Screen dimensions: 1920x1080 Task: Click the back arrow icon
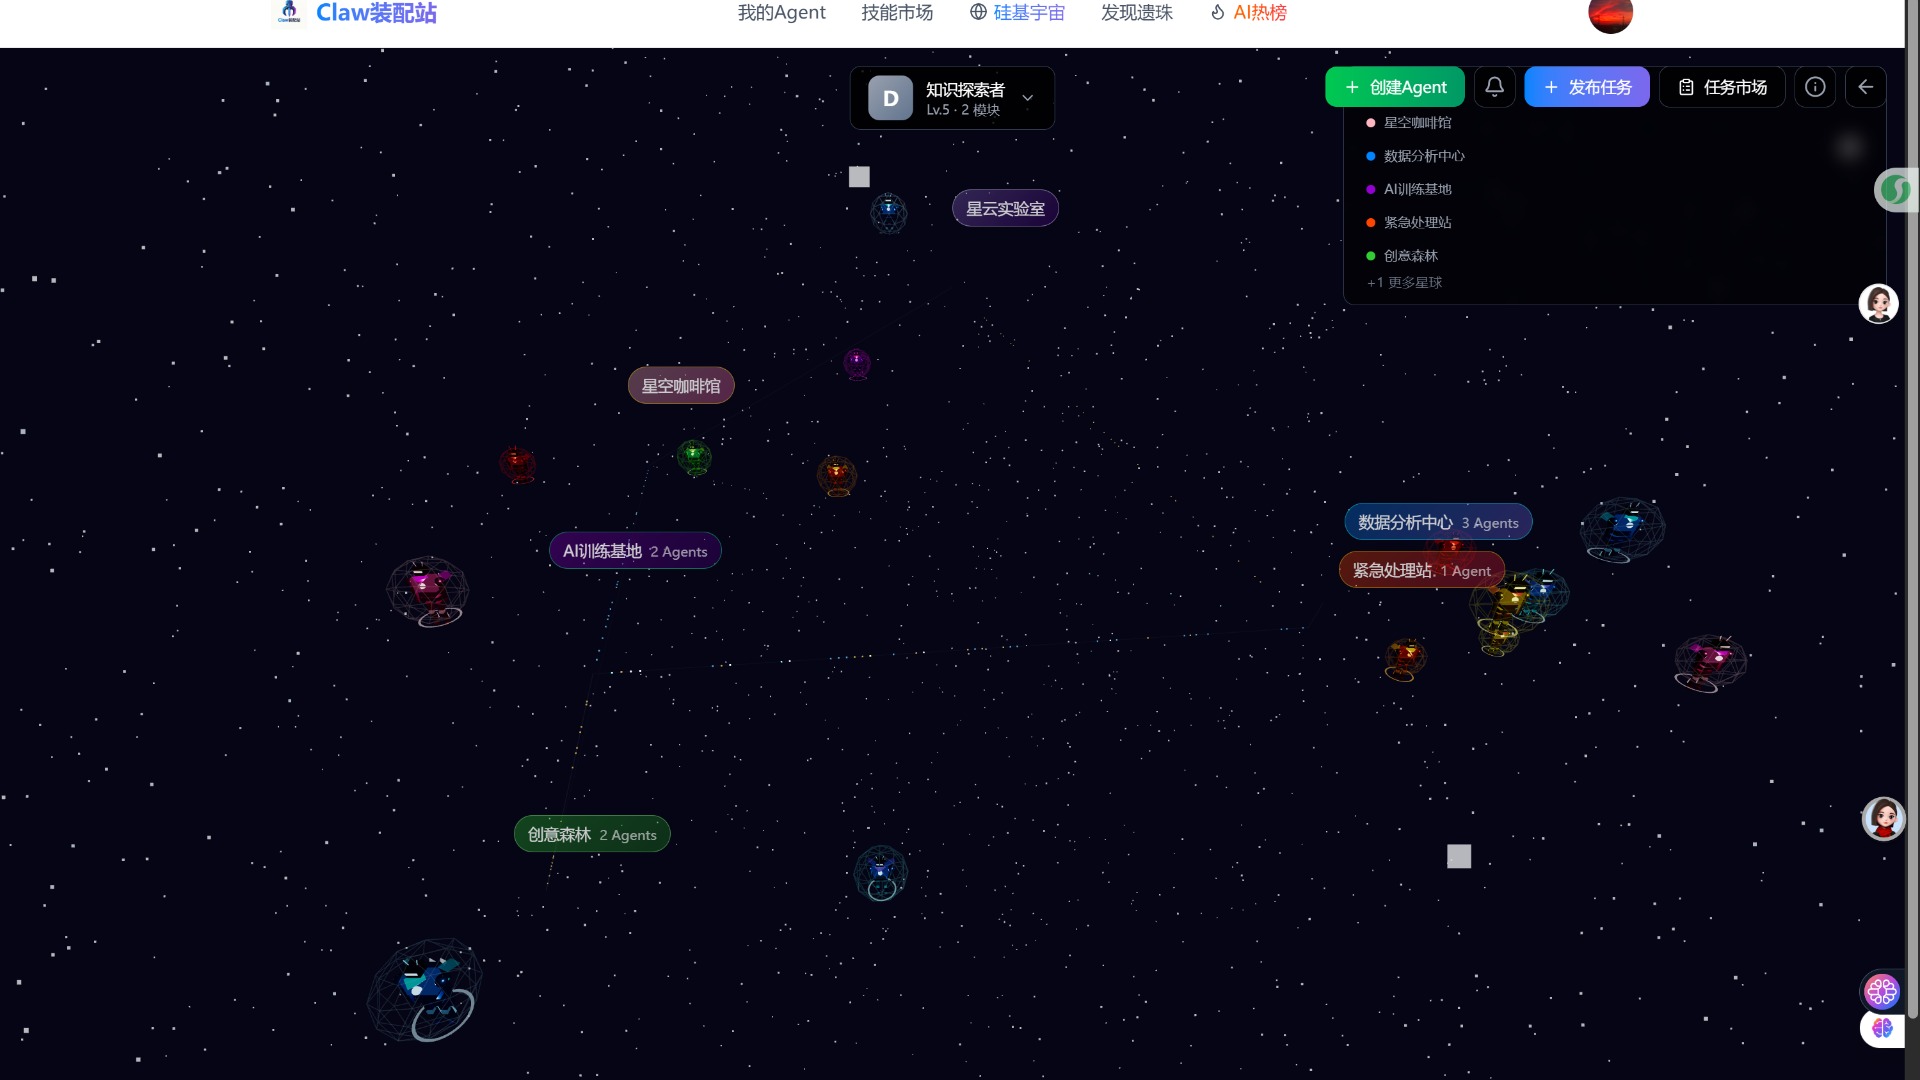[x=1865, y=87]
